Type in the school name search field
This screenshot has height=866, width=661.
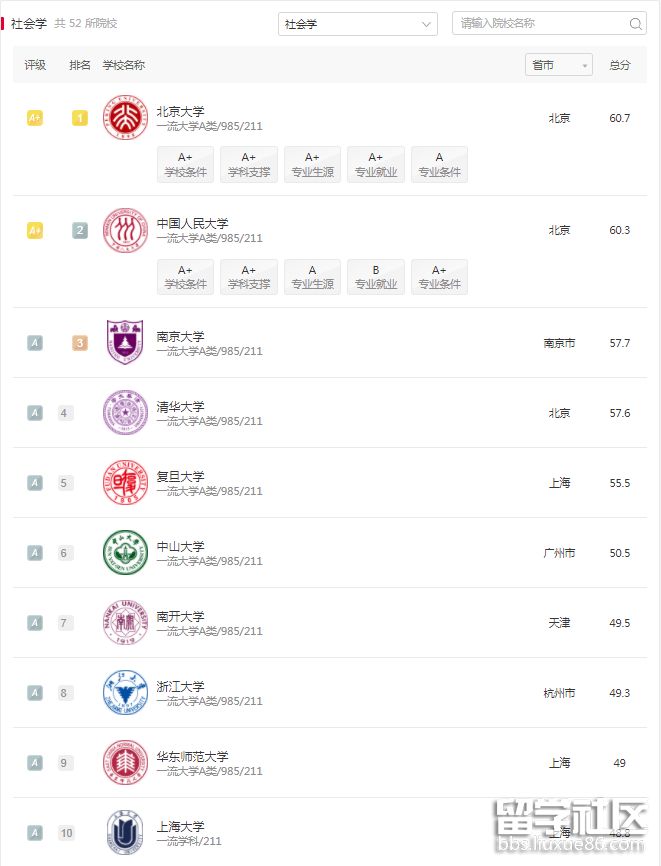(540, 24)
